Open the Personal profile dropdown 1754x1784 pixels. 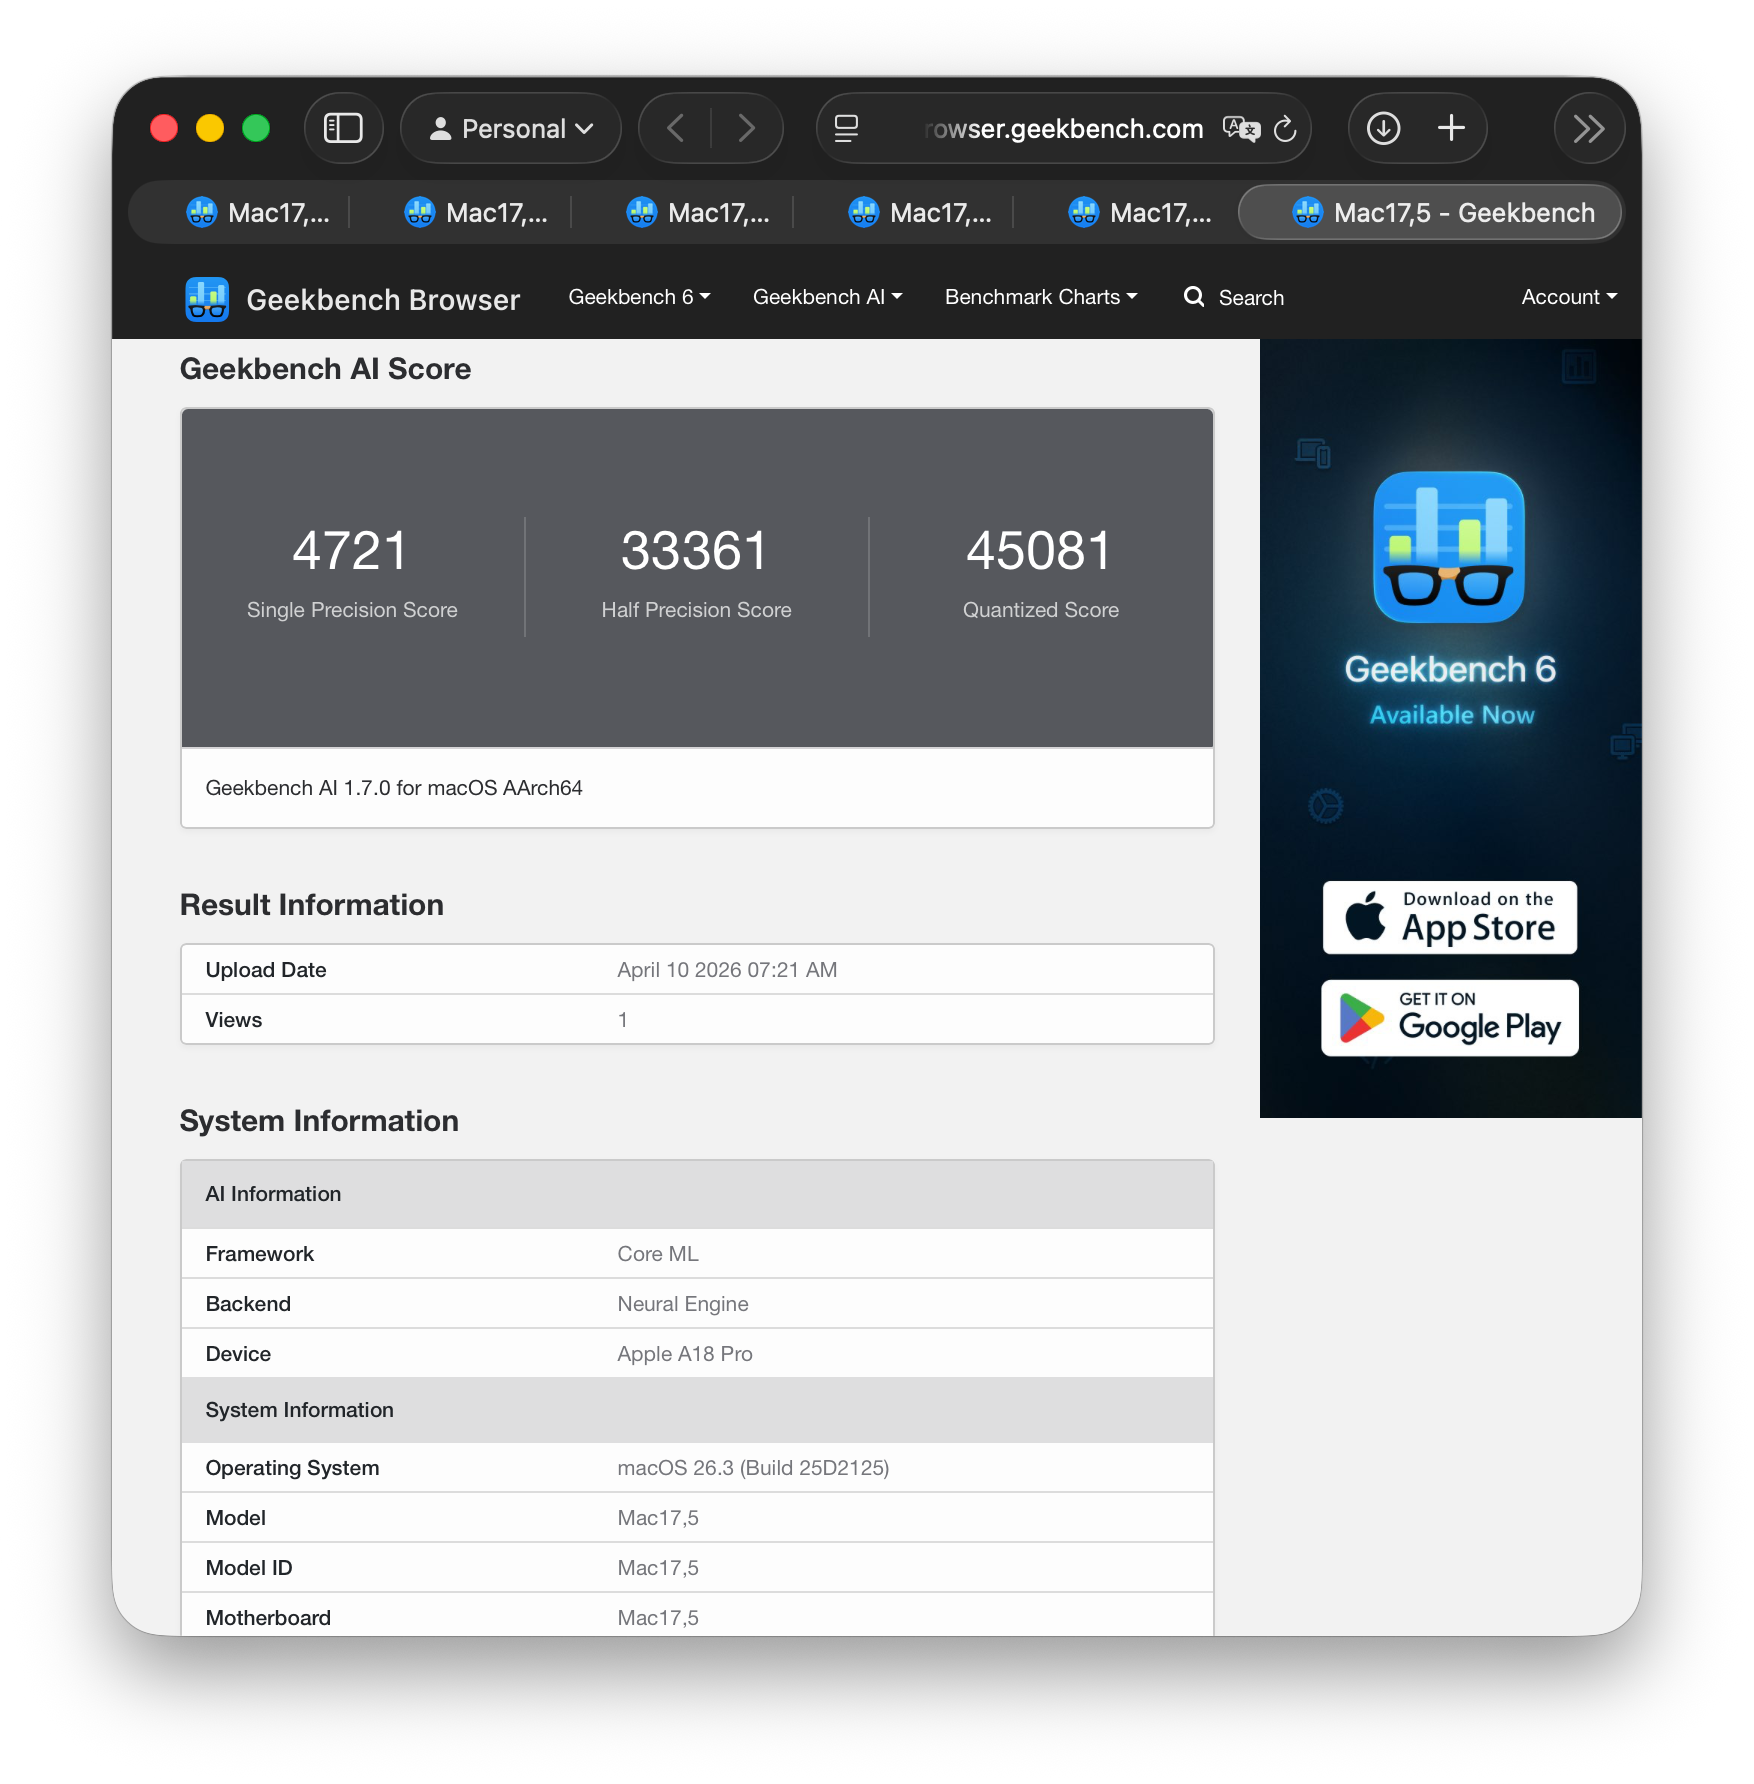tap(511, 128)
